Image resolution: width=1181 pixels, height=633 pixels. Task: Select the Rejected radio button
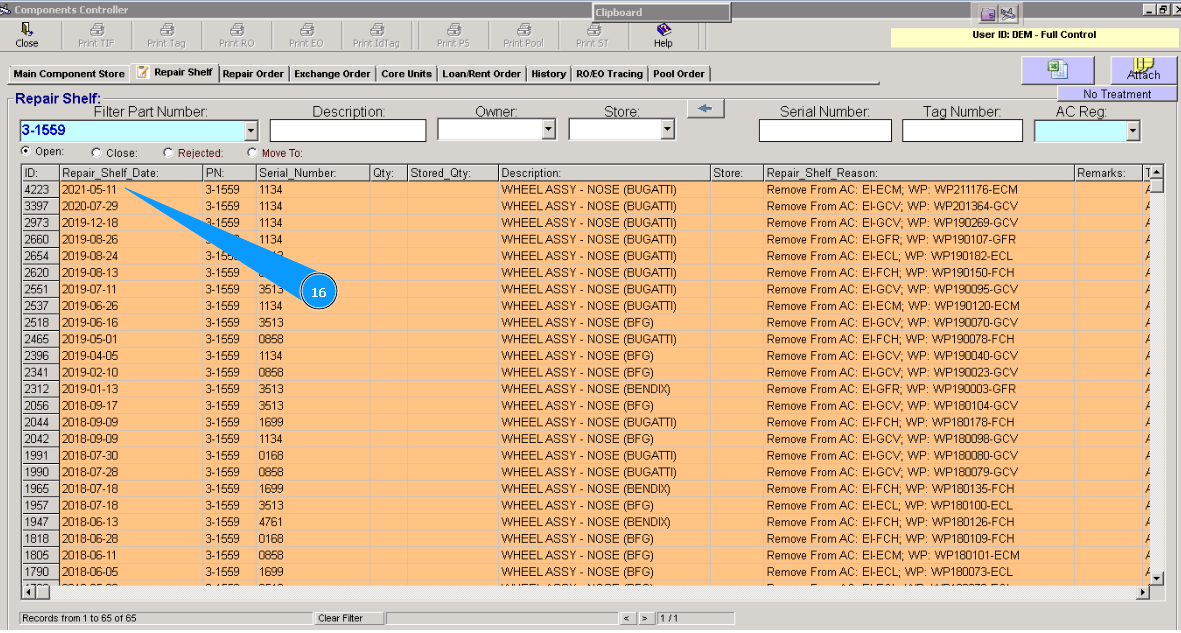coord(168,152)
